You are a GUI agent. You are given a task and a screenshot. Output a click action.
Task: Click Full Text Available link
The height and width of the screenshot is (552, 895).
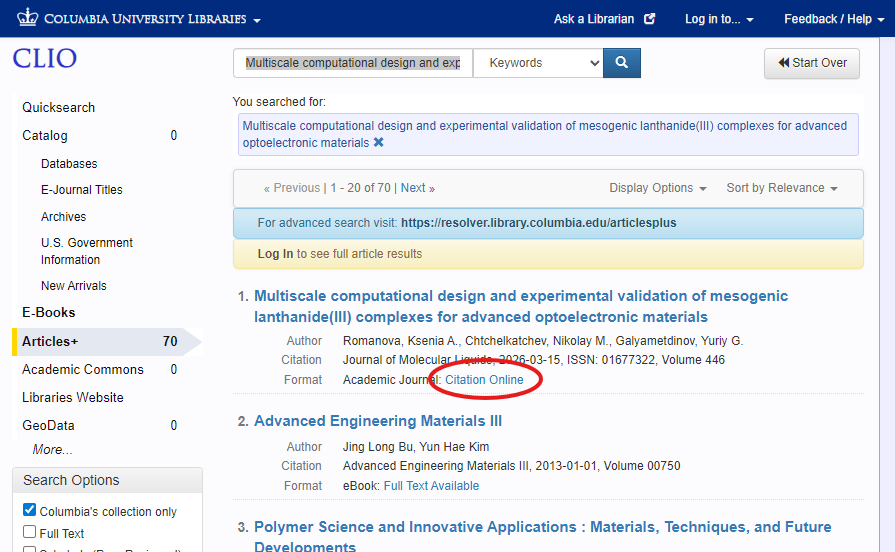tap(432, 486)
